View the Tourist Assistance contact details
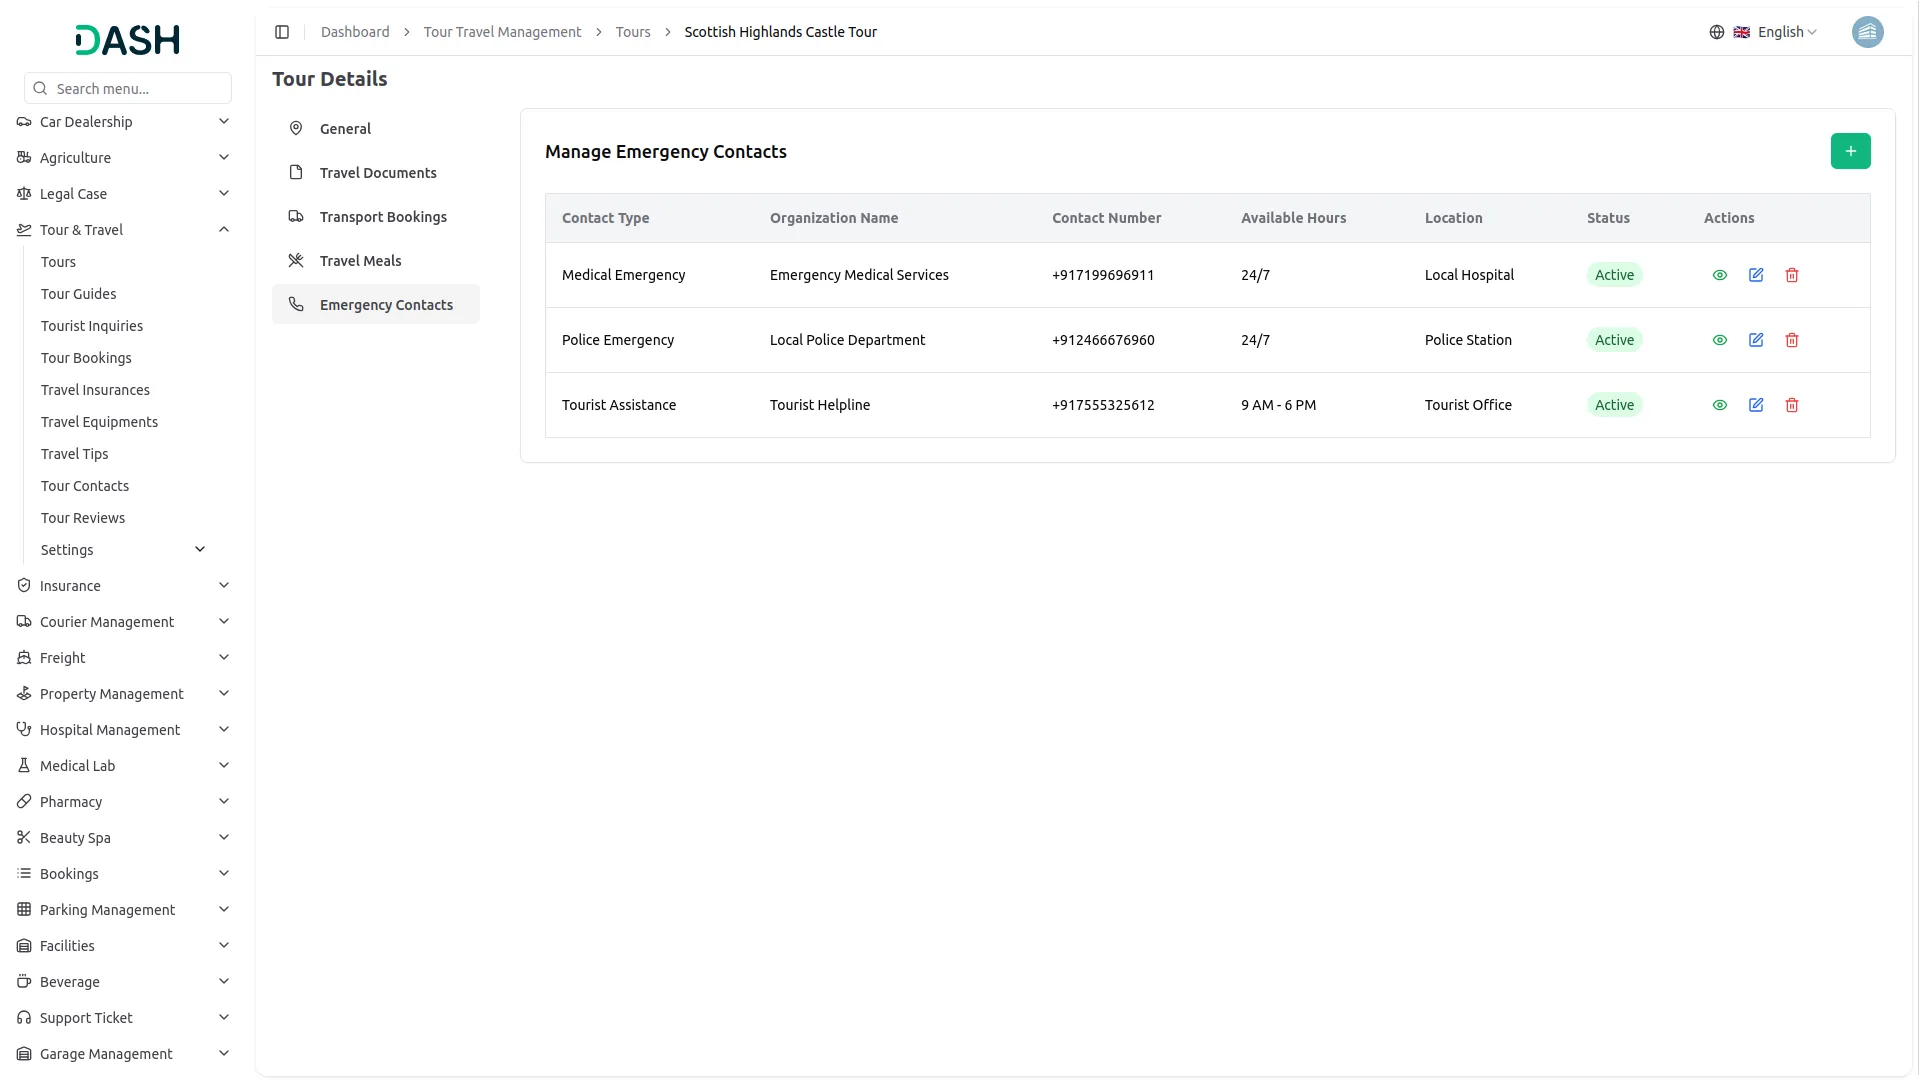This screenshot has width=1920, height=1080. click(x=1720, y=405)
